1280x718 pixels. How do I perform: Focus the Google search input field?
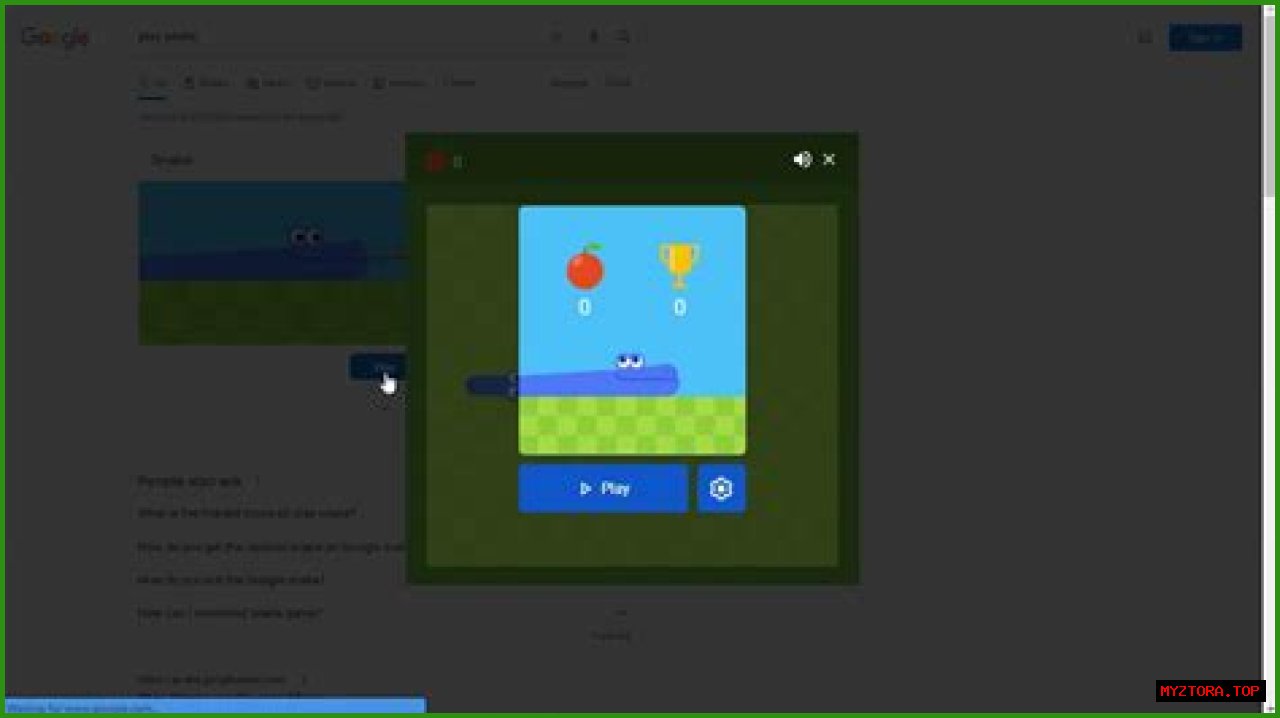pos(330,37)
